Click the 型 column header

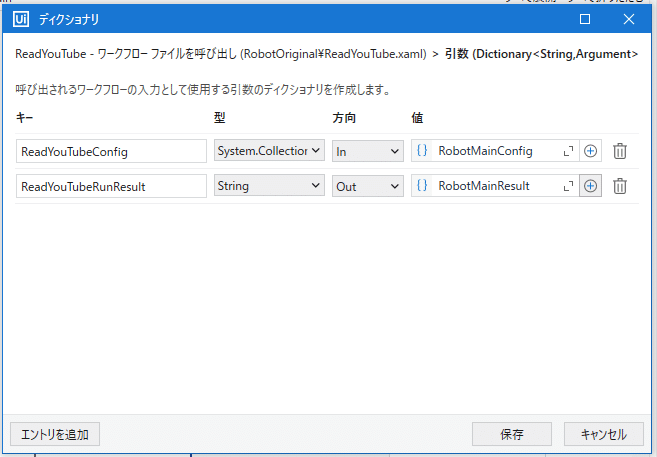point(220,118)
